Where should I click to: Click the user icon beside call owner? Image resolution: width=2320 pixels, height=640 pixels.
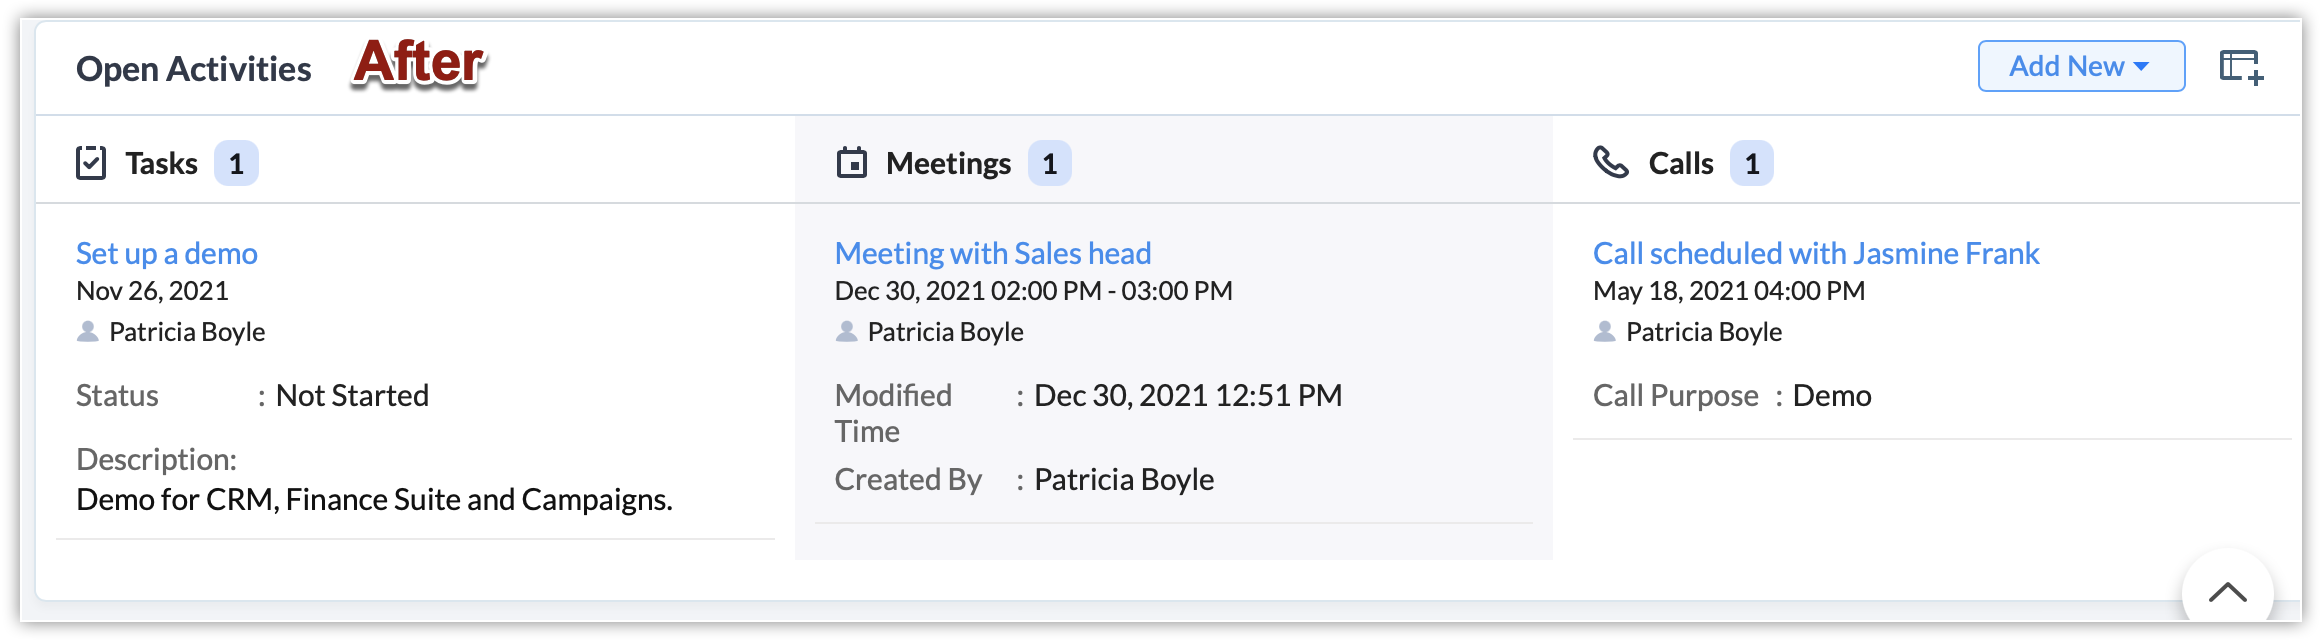(1605, 331)
